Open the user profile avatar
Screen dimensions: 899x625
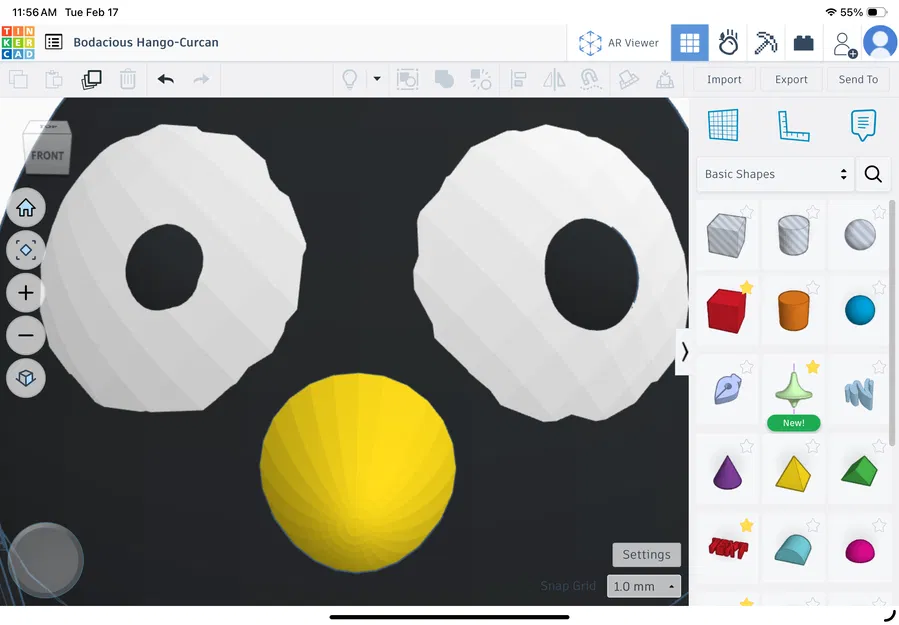pos(880,42)
